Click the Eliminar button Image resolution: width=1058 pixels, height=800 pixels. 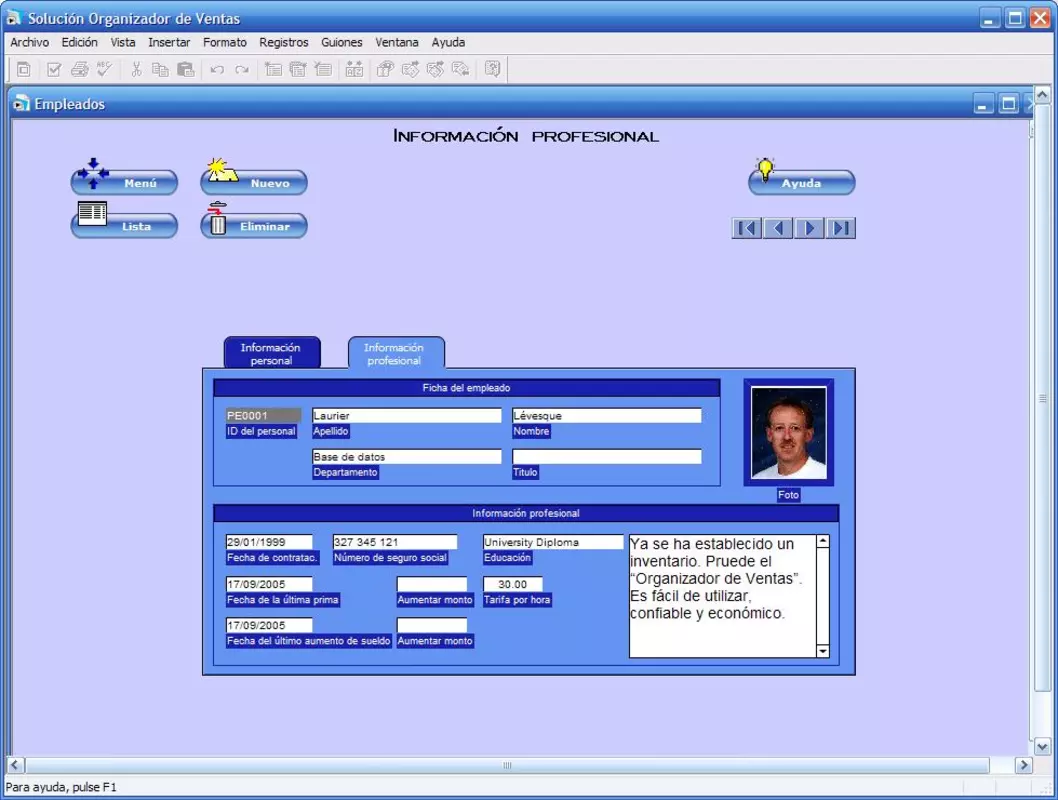[254, 225]
